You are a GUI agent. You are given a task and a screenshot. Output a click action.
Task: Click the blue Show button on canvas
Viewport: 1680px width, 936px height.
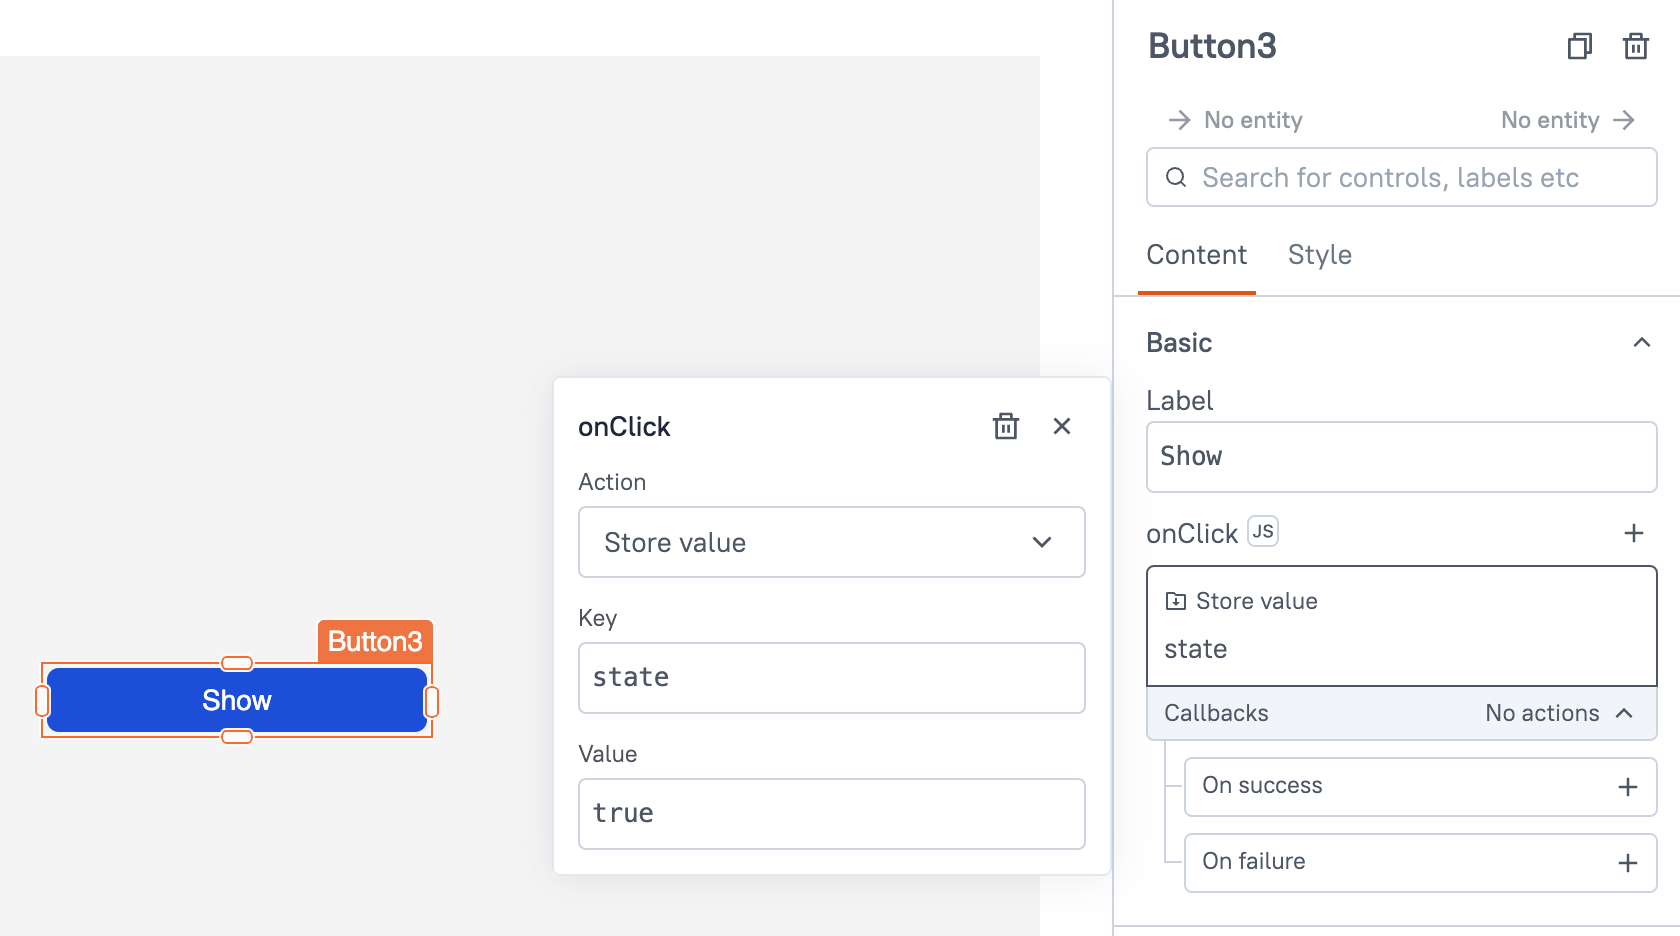tap(237, 700)
